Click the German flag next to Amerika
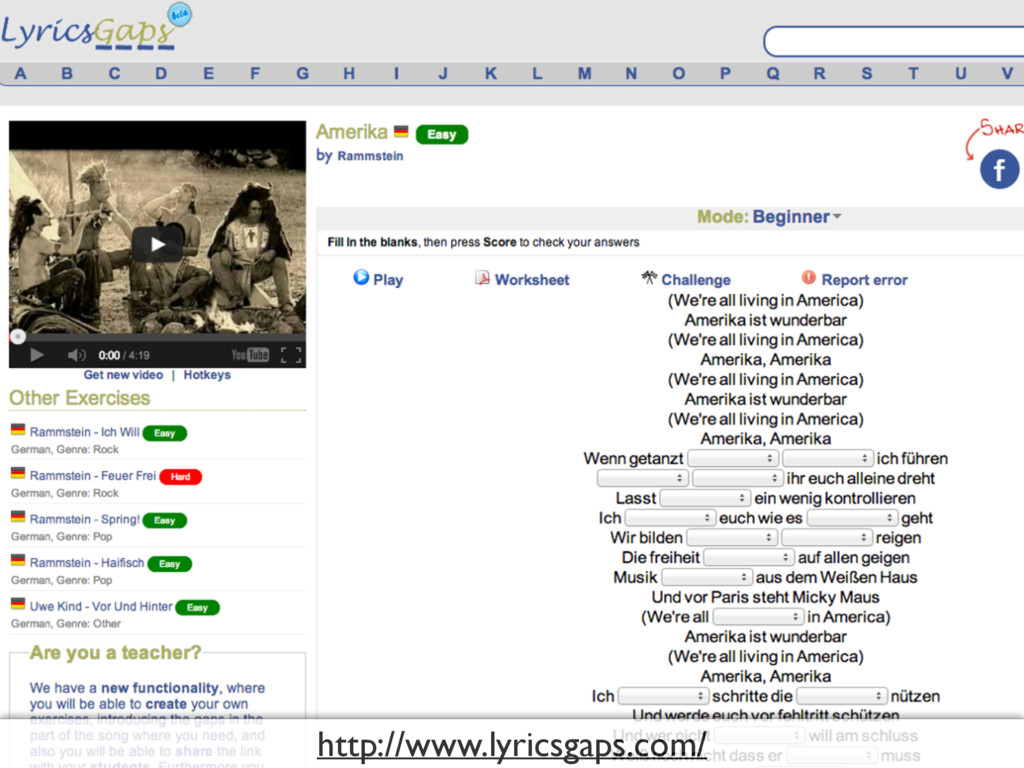The image size is (1024, 768). [401, 131]
